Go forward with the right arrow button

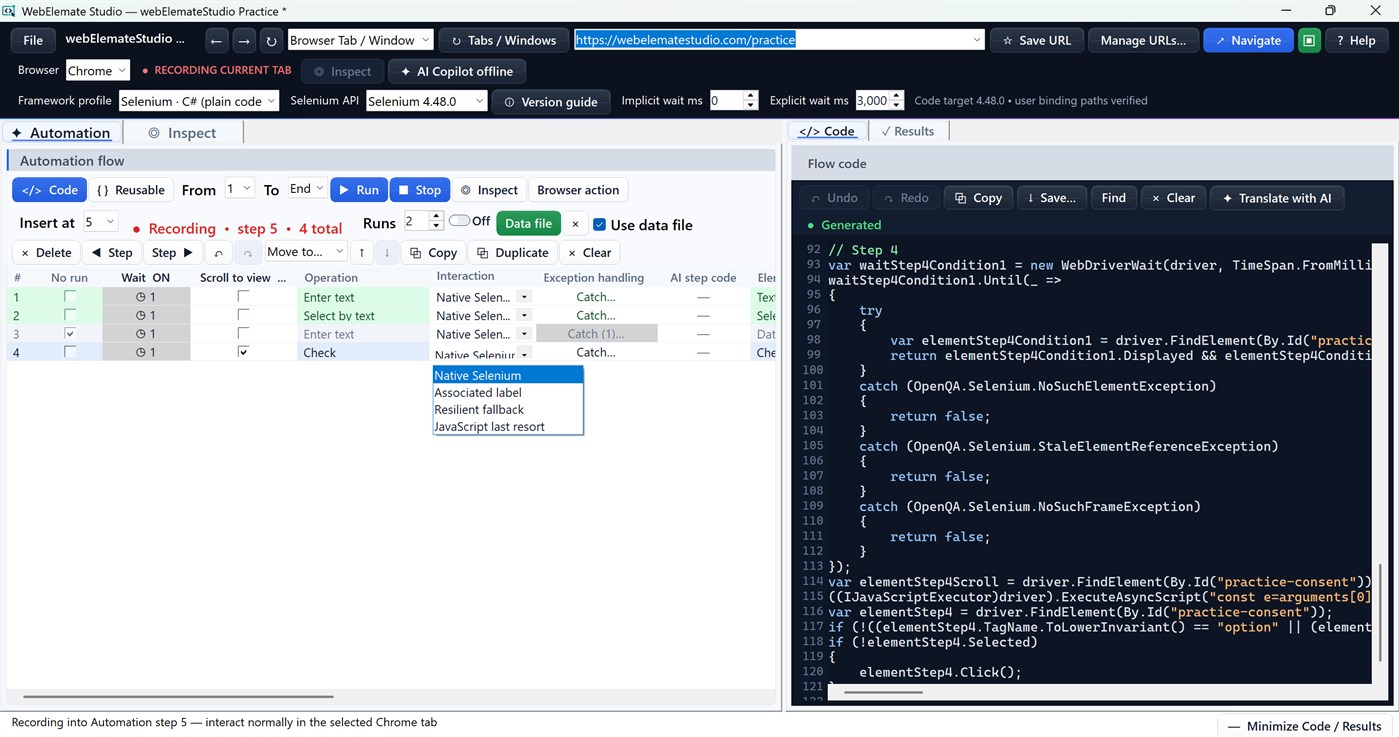click(x=244, y=40)
